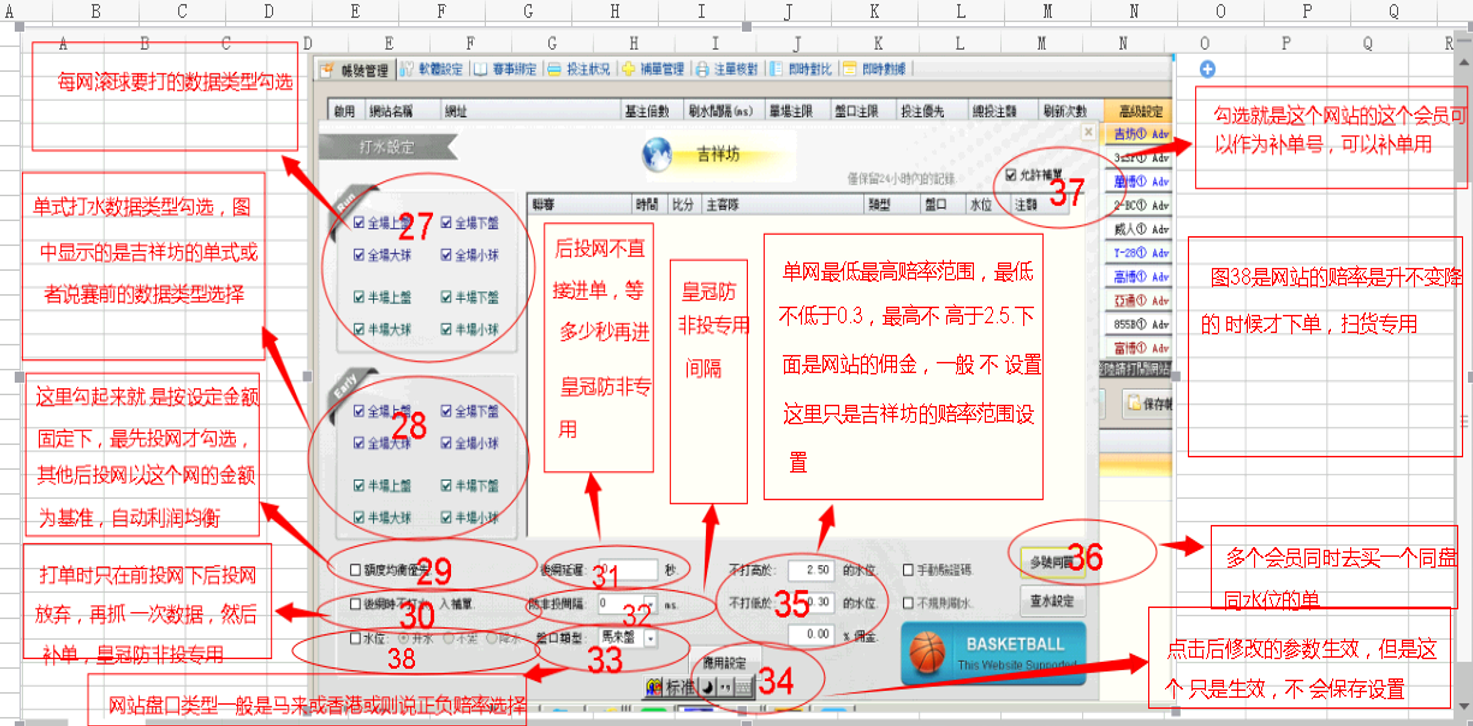Enable 手動驗證碼 checkbox

(x=908, y=570)
